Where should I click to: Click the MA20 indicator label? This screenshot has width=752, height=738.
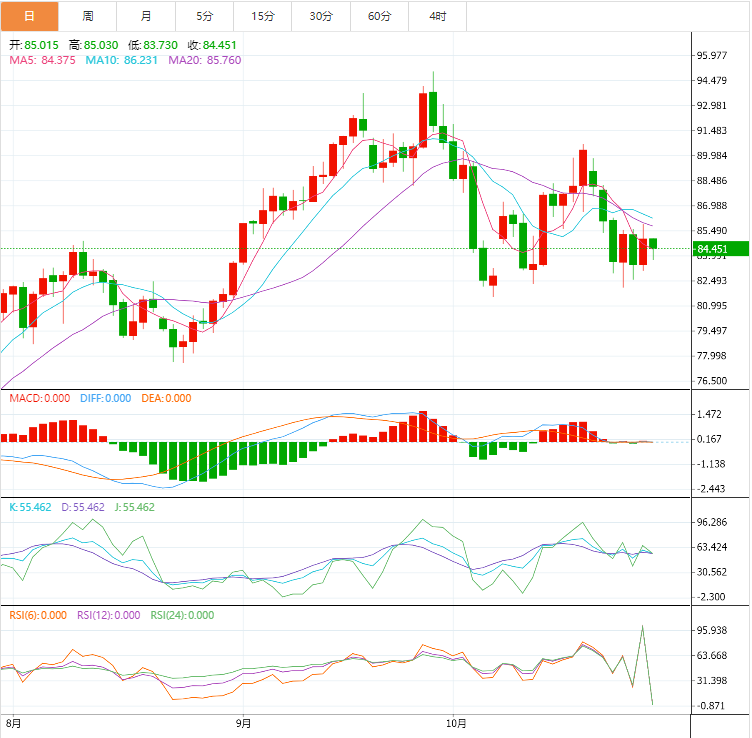205,60
